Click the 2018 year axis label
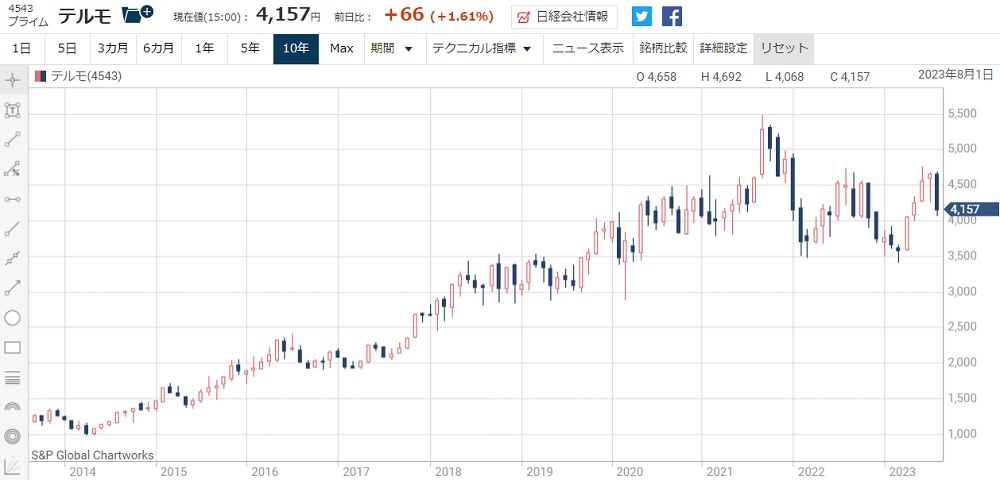This screenshot has height=480, width=1000. [x=446, y=472]
